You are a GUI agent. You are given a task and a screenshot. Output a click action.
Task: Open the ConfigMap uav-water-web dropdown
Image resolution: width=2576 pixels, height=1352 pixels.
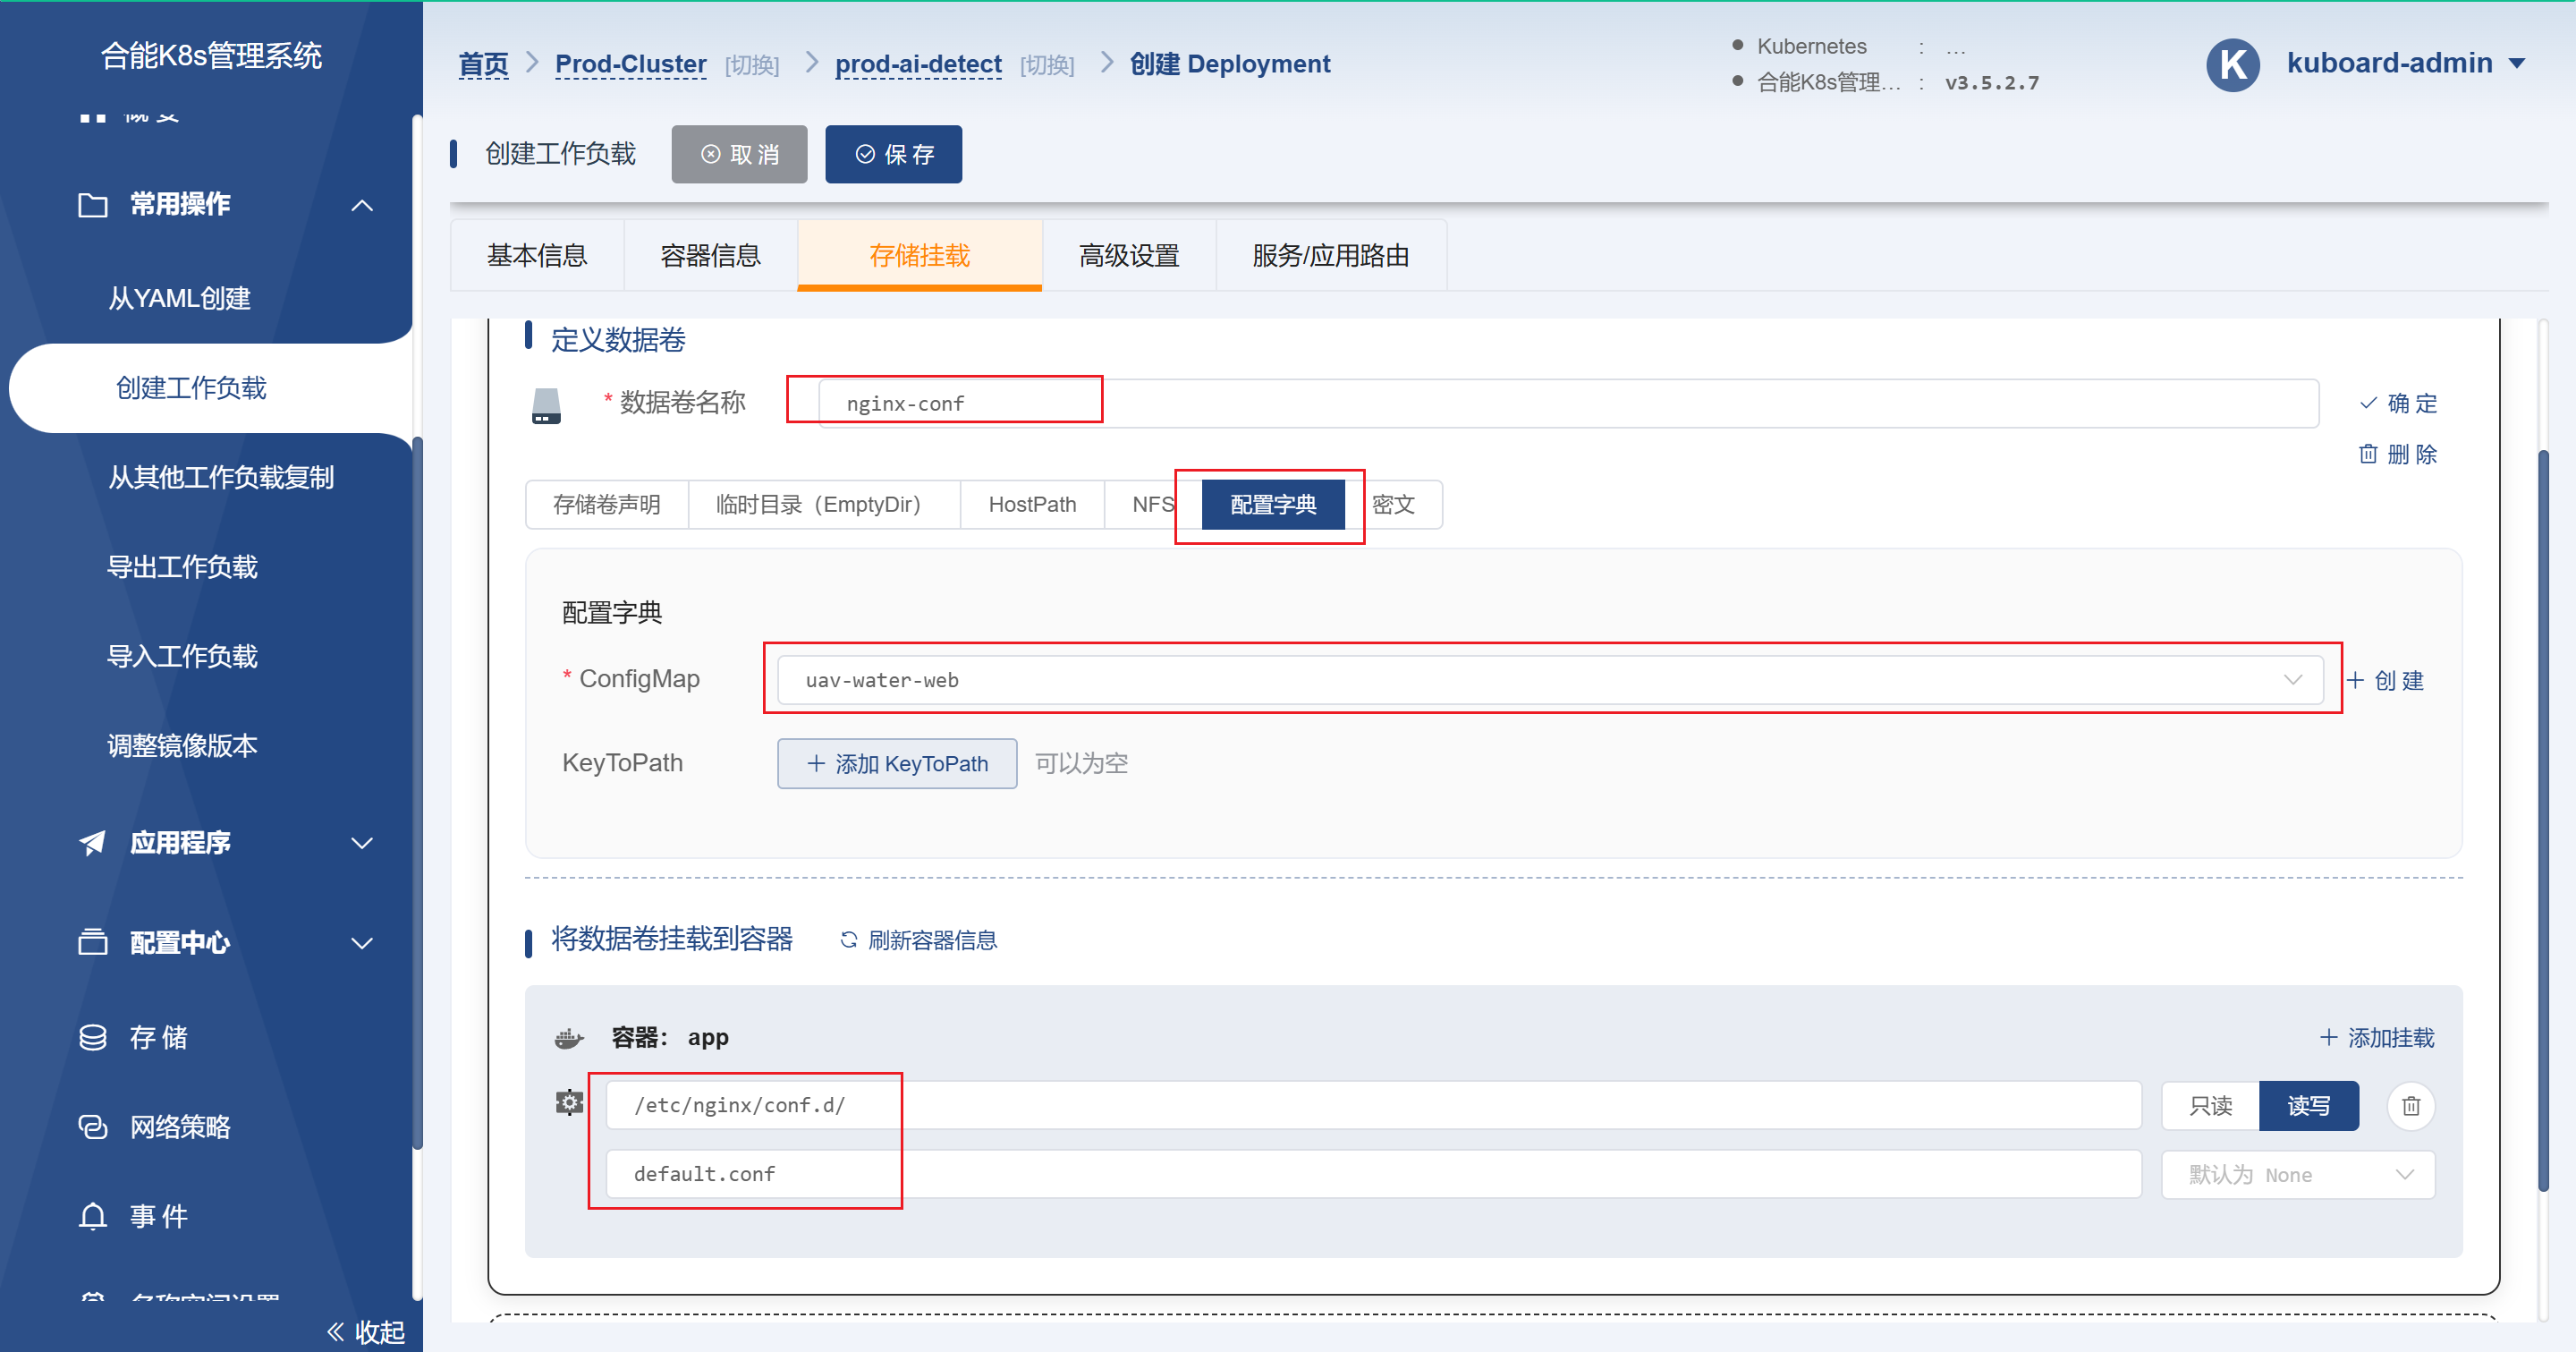coord(1550,680)
